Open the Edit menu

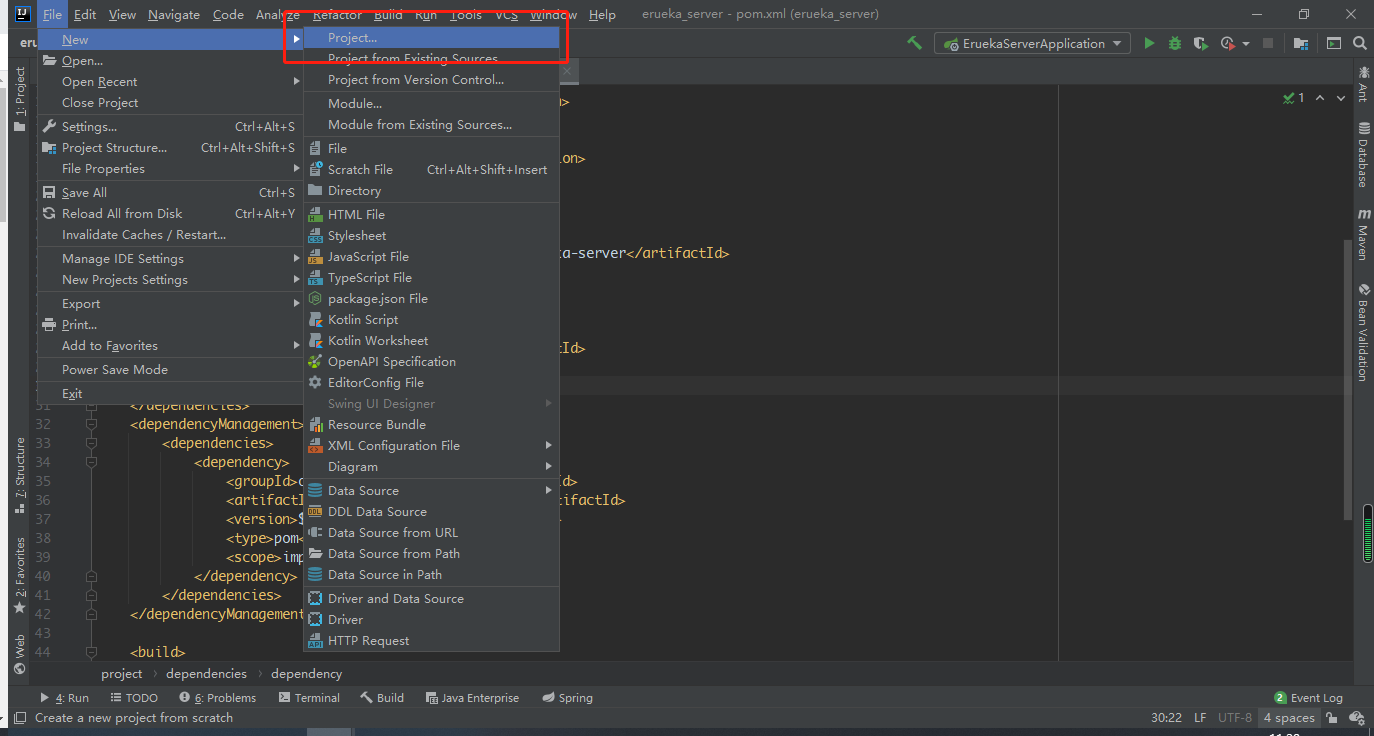[85, 14]
